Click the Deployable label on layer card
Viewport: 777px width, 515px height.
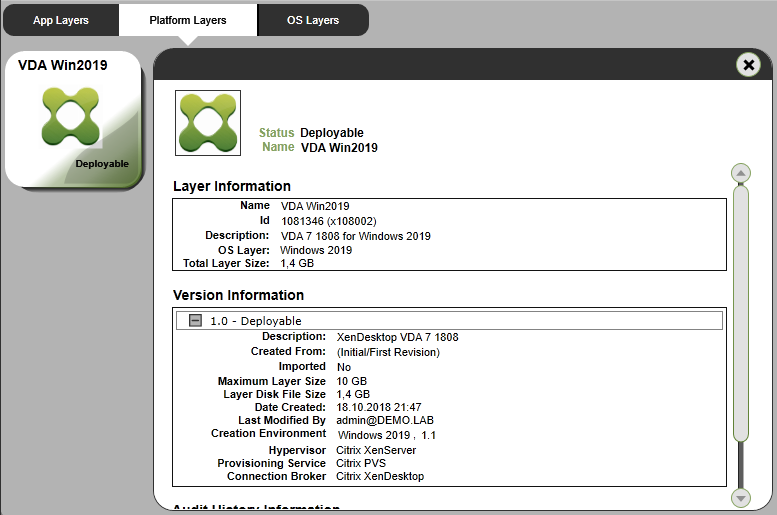[x=102, y=164]
